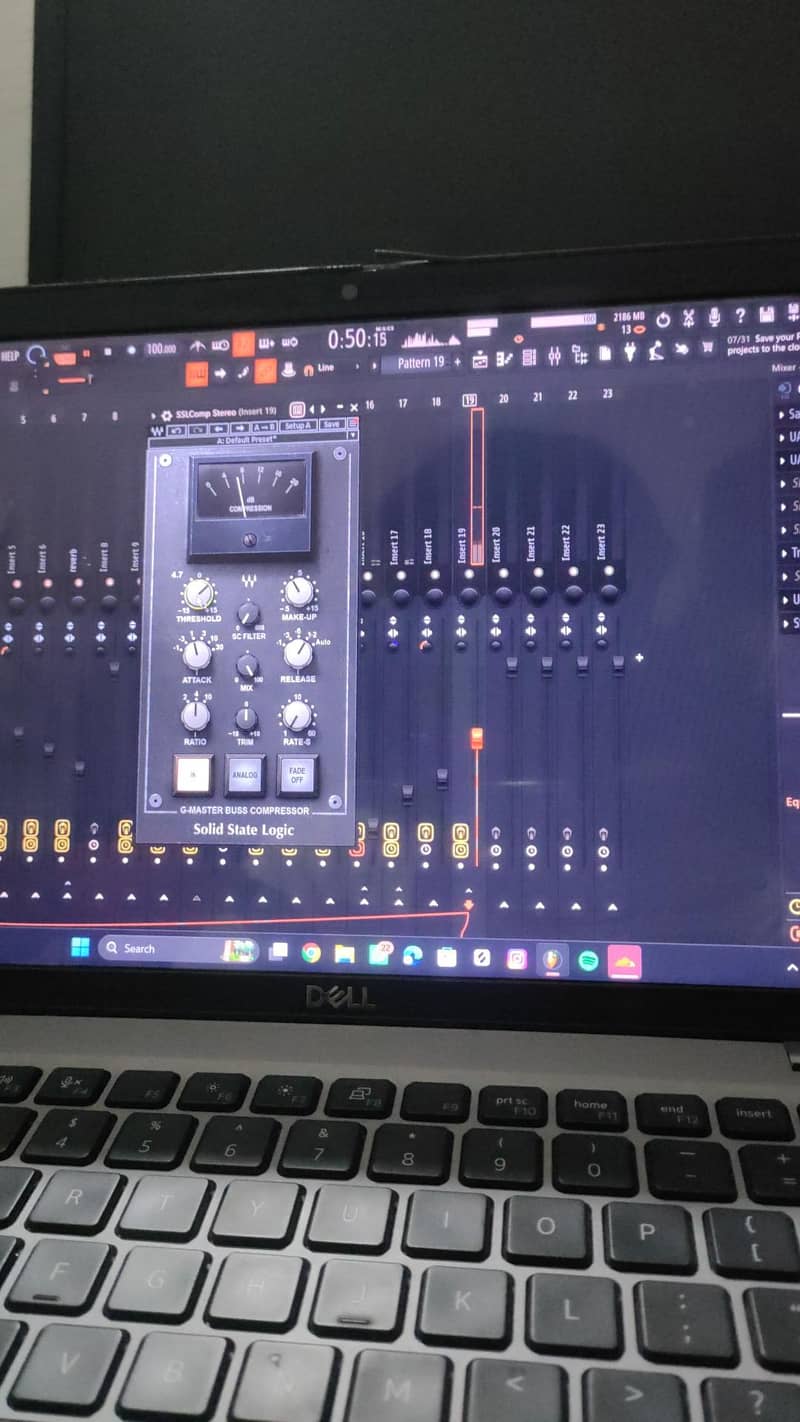800x1422 pixels.
Task: Click the ATTACK knob
Action: [x=196, y=655]
